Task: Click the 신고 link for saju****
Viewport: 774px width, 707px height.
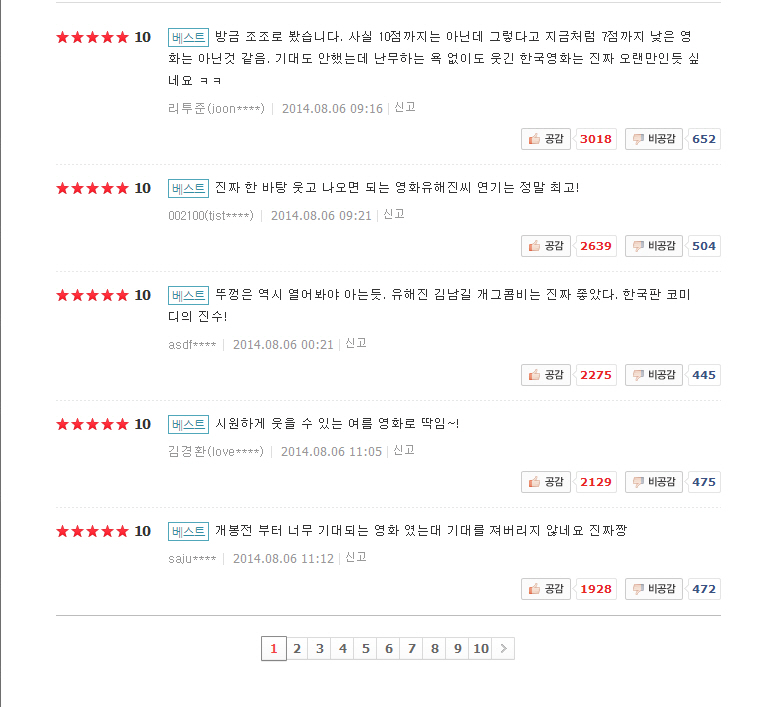Action: pyautogui.click(x=356, y=557)
